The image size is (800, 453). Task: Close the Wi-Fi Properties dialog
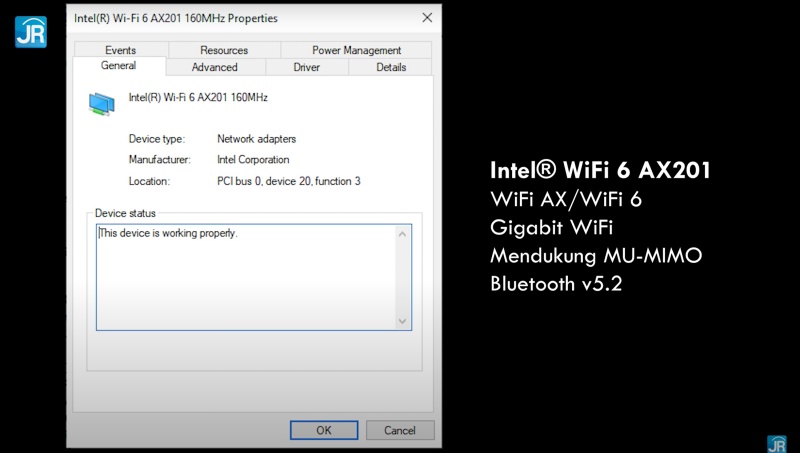pos(427,18)
